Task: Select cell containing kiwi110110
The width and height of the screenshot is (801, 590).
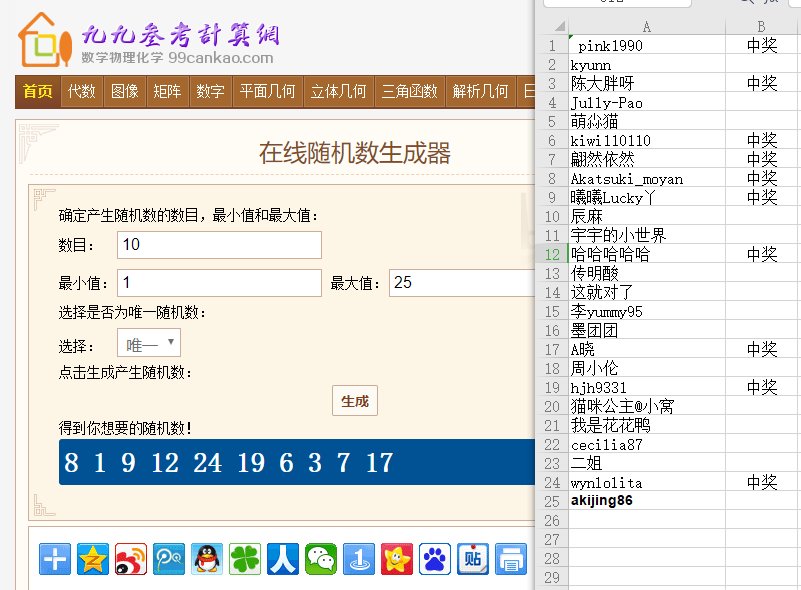Action: coord(647,140)
